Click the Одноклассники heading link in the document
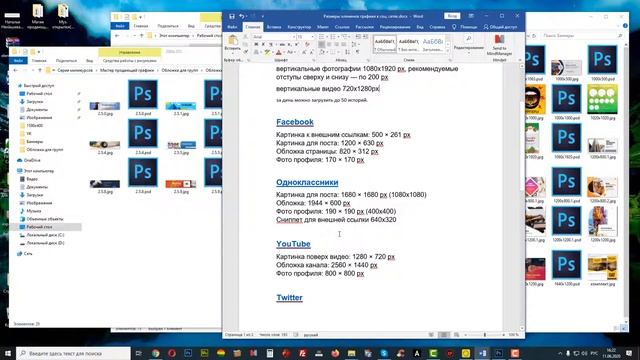Viewport: 640px width, 360px height. click(x=307, y=182)
